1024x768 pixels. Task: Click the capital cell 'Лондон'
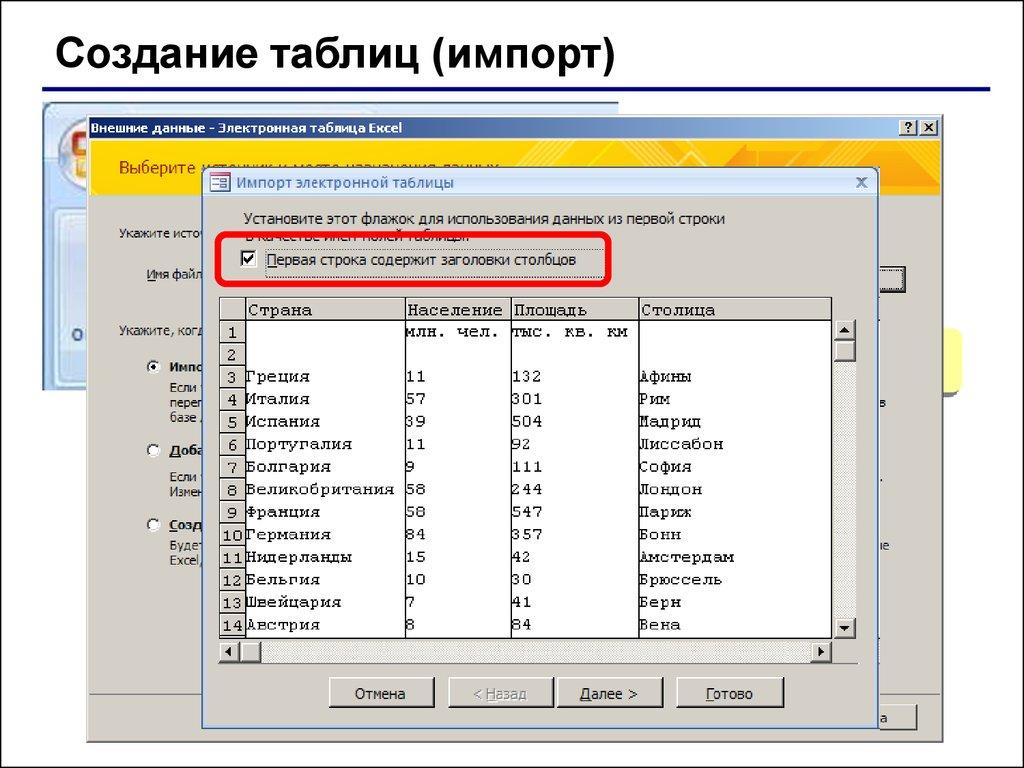point(735,489)
